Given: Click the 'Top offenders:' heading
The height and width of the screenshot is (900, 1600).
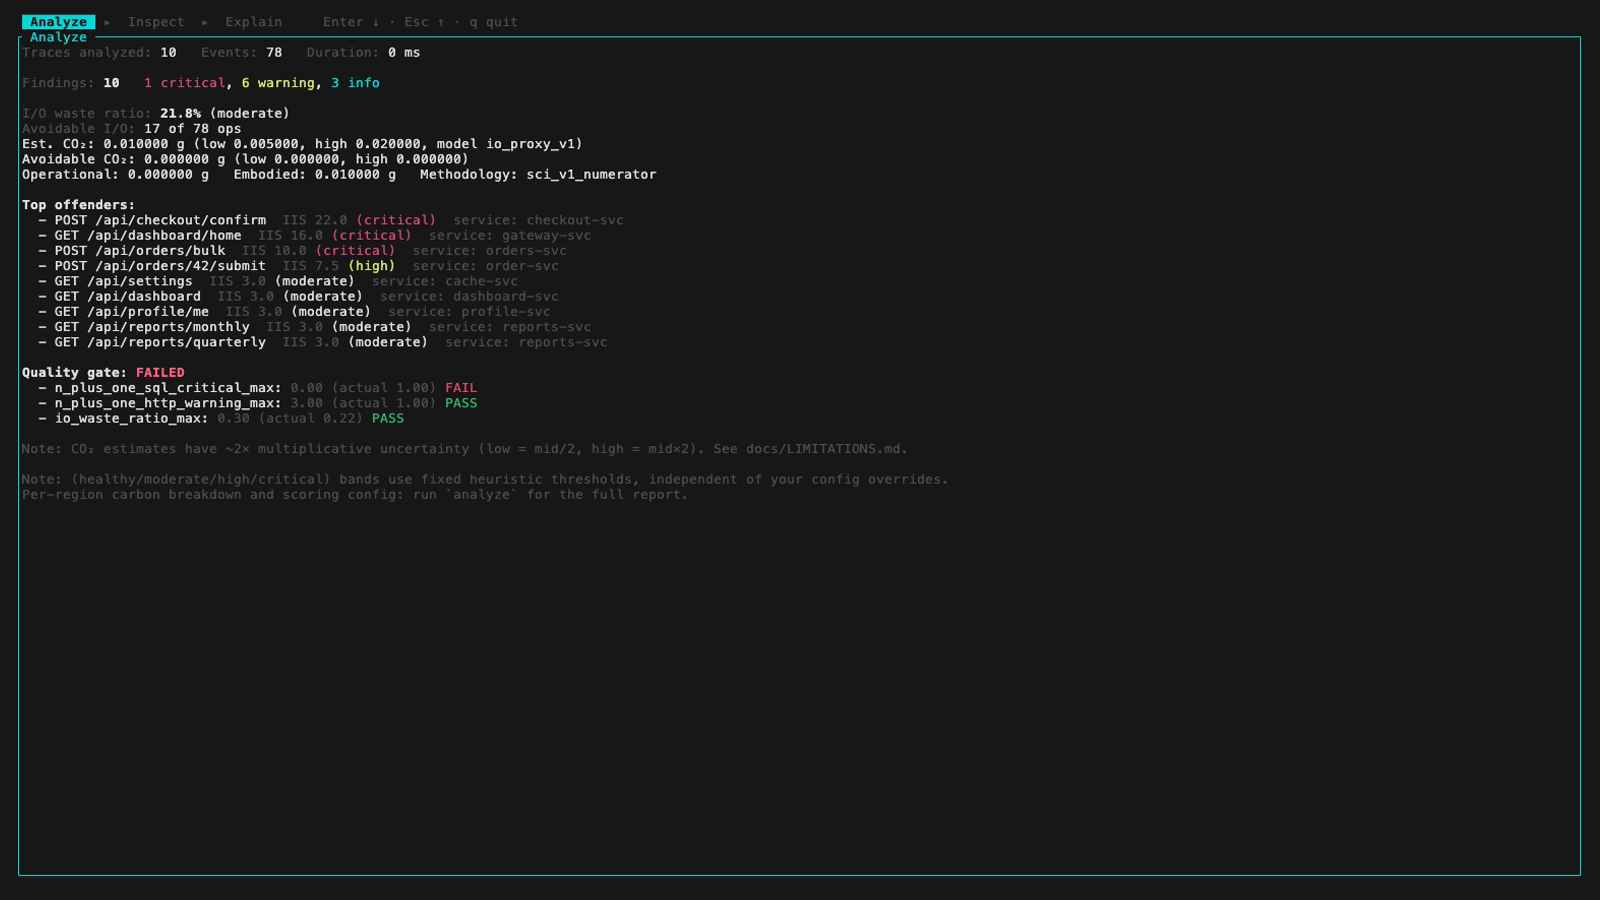Looking at the screenshot, I should [79, 205].
